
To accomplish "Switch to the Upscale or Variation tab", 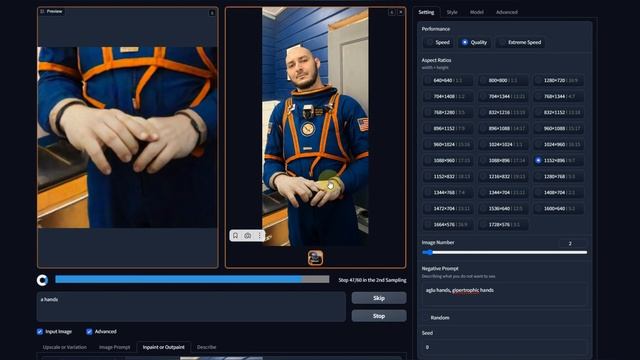I will [x=64, y=347].
